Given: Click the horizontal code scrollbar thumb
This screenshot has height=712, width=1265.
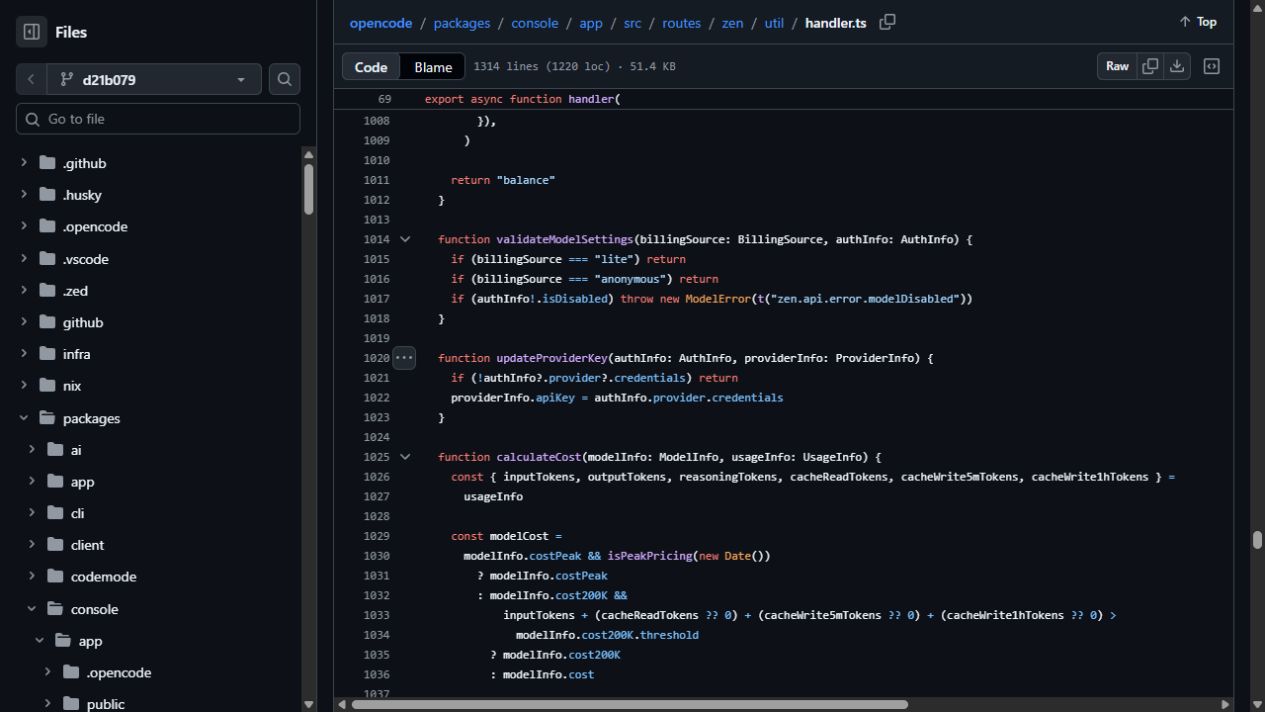Looking at the screenshot, I should click(x=629, y=704).
